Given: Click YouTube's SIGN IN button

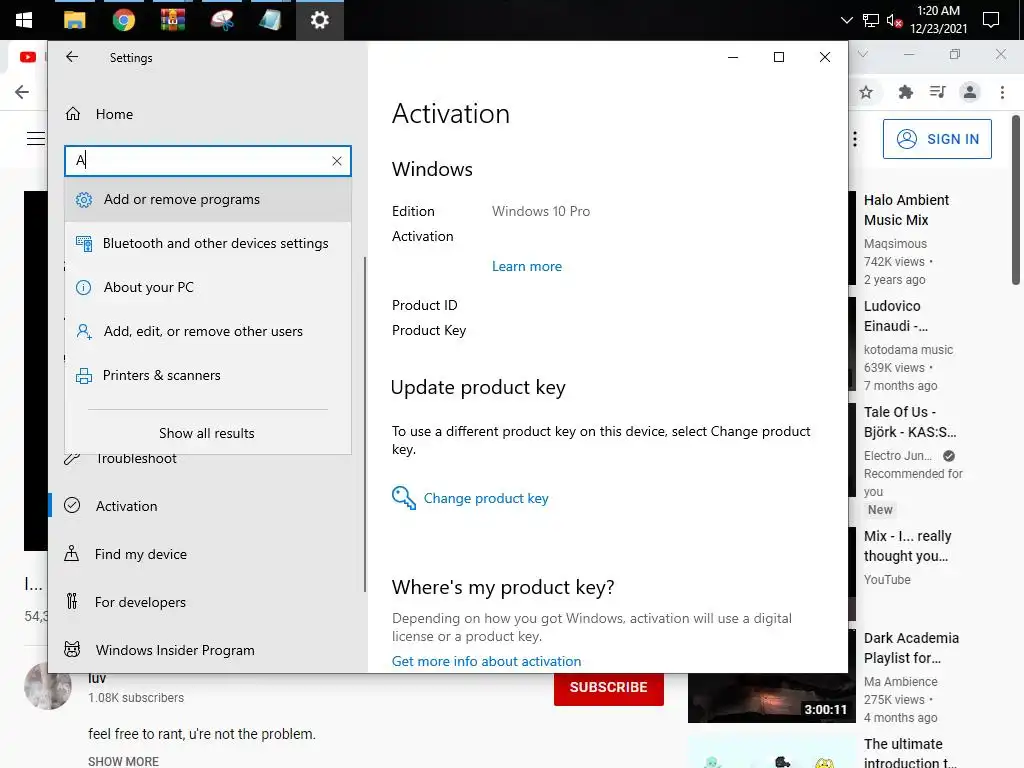Looking at the screenshot, I should 937,138.
